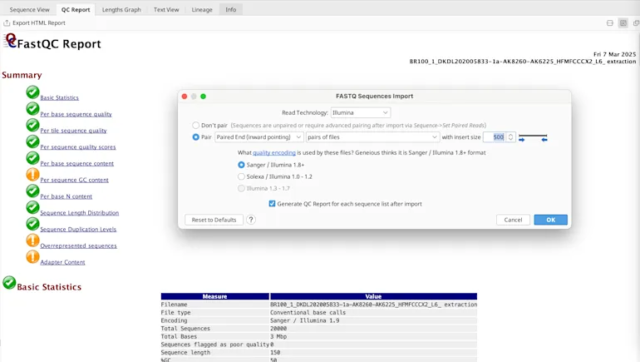Open the Per base sequence content link

pyautogui.click(x=77, y=163)
